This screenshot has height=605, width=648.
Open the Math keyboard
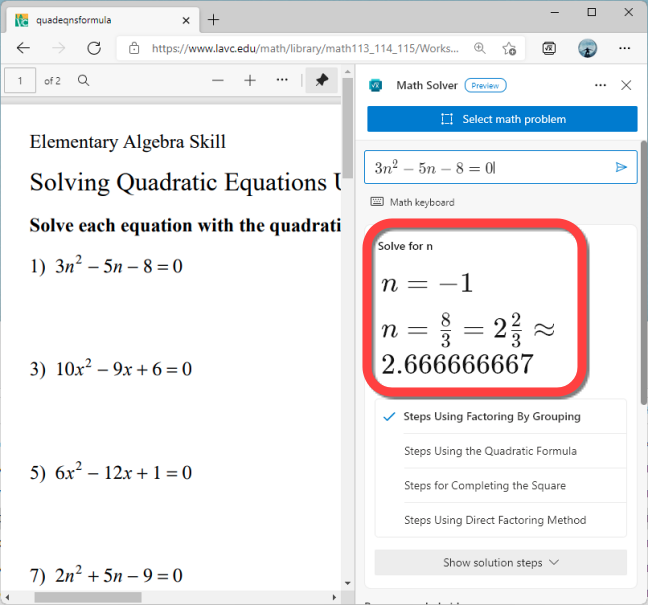pos(412,202)
